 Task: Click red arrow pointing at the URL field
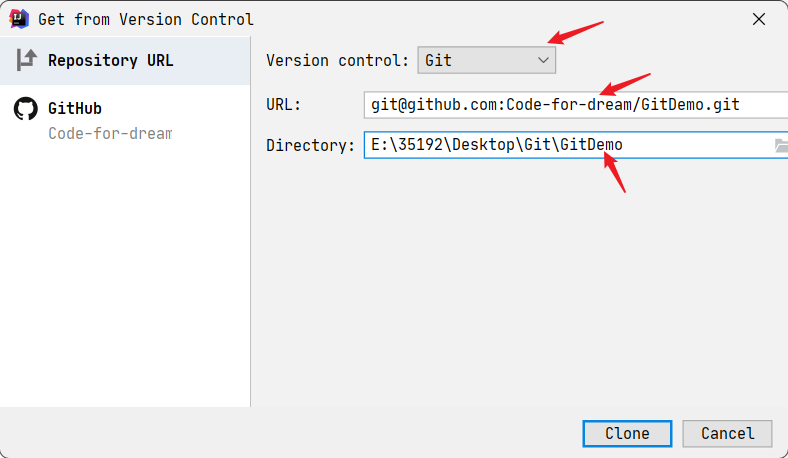pyautogui.click(x=625, y=84)
